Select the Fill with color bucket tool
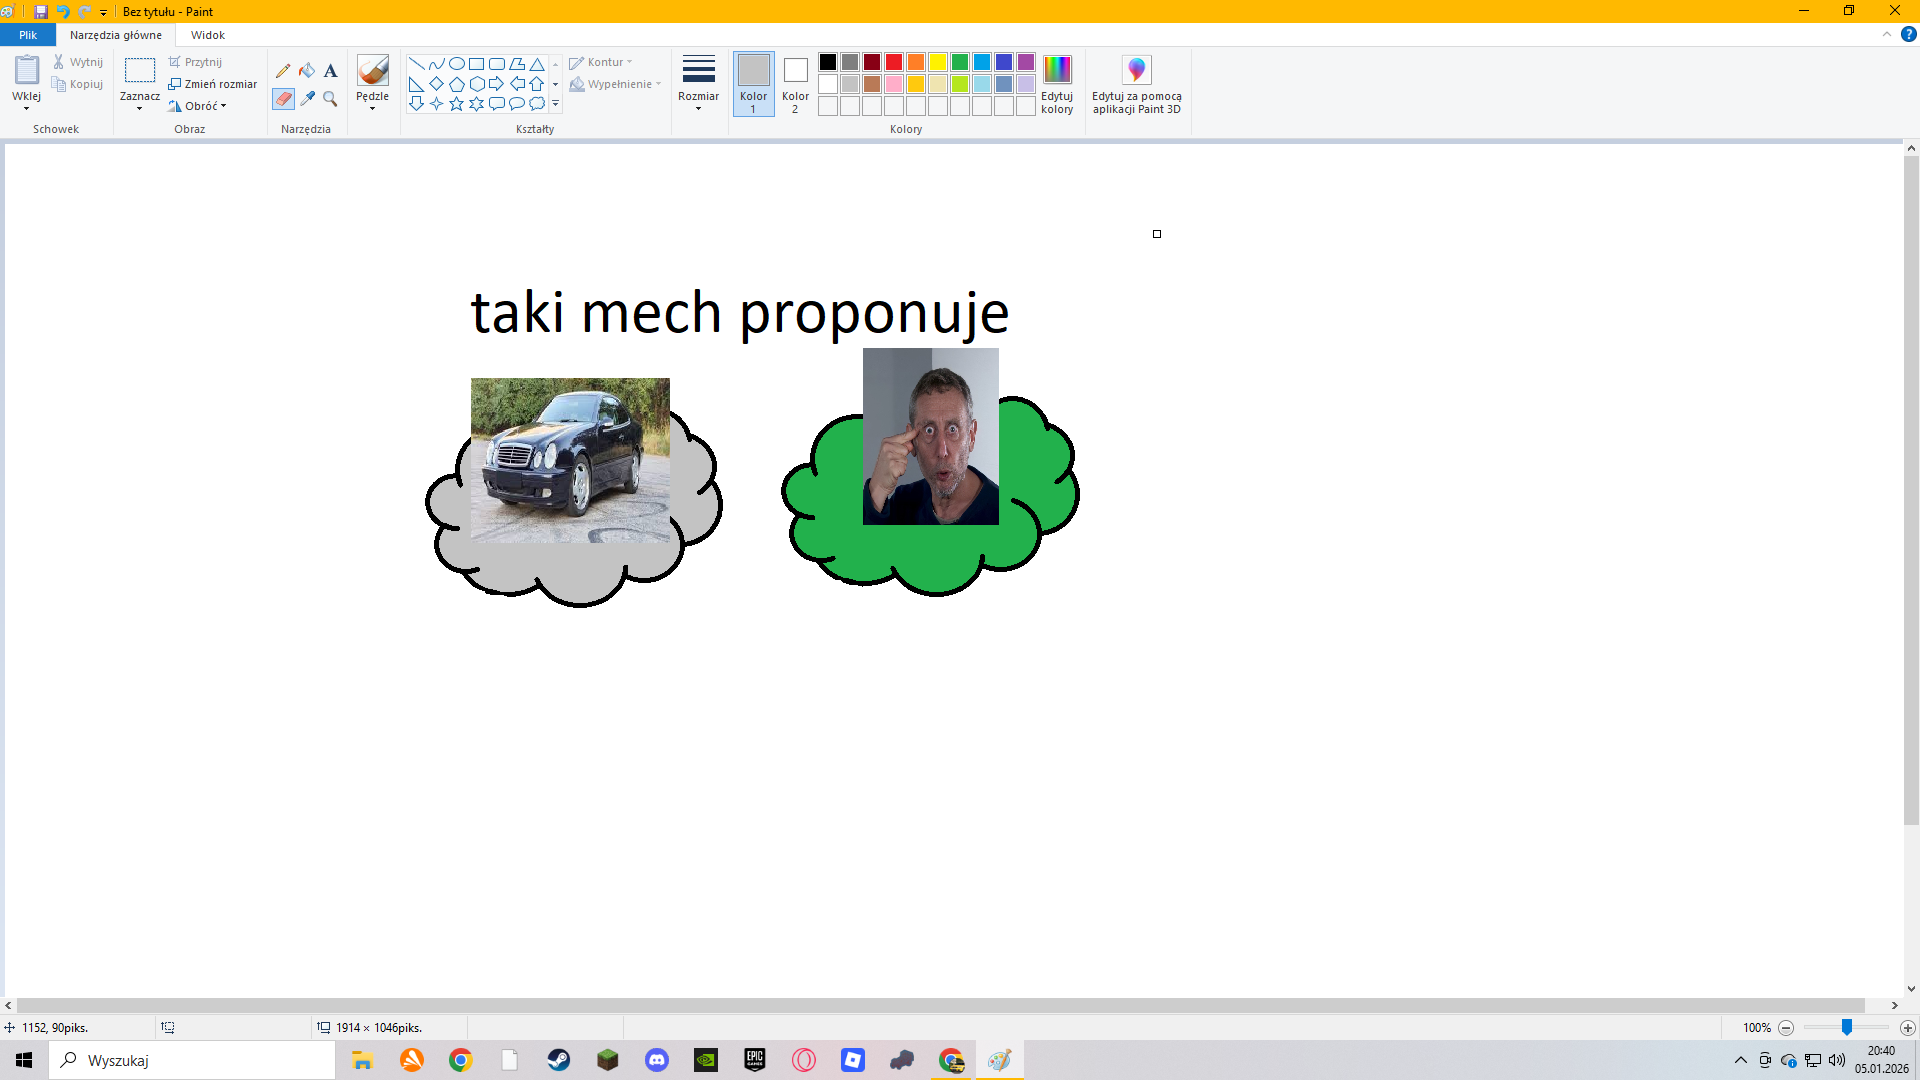The image size is (1920, 1080). 307,71
